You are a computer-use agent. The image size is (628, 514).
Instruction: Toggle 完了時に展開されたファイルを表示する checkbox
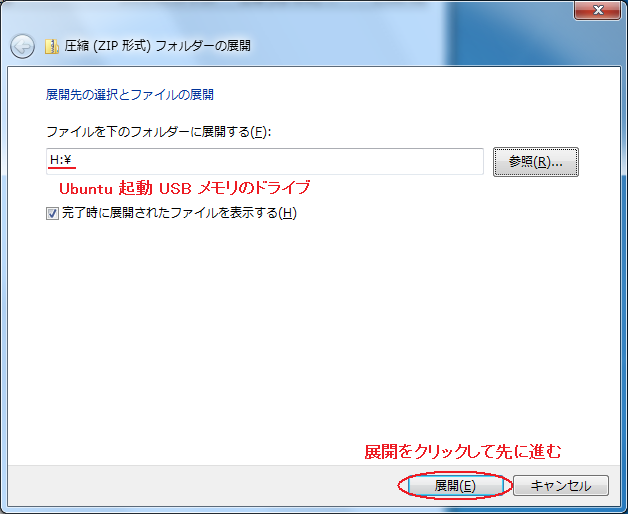coord(52,213)
